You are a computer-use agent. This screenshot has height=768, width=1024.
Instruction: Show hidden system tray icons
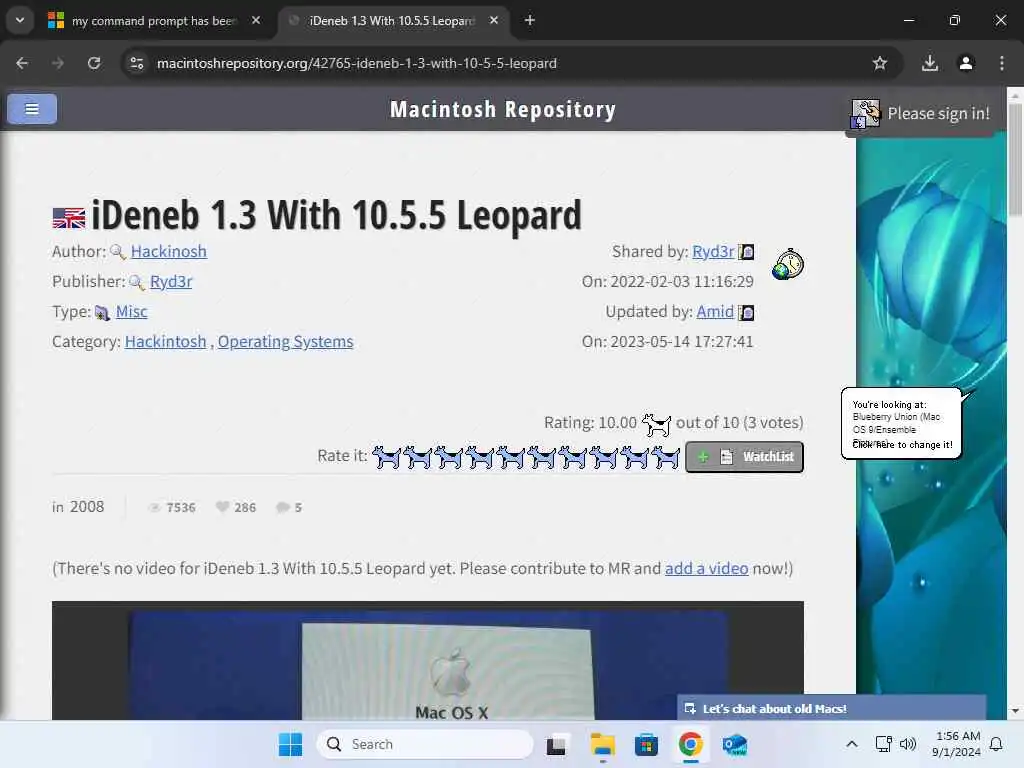(852, 744)
